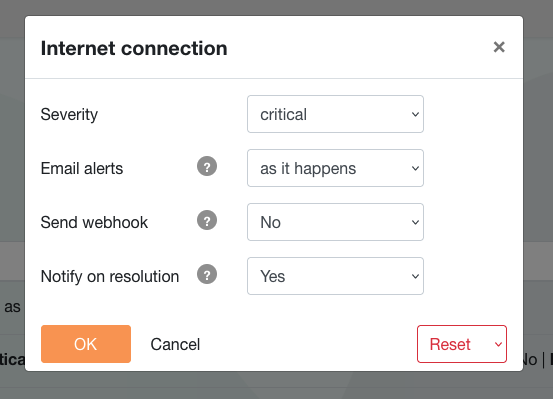Expand the Reset button's chevron arrow
Viewport: 553px width, 399px height.
pos(498,344)
